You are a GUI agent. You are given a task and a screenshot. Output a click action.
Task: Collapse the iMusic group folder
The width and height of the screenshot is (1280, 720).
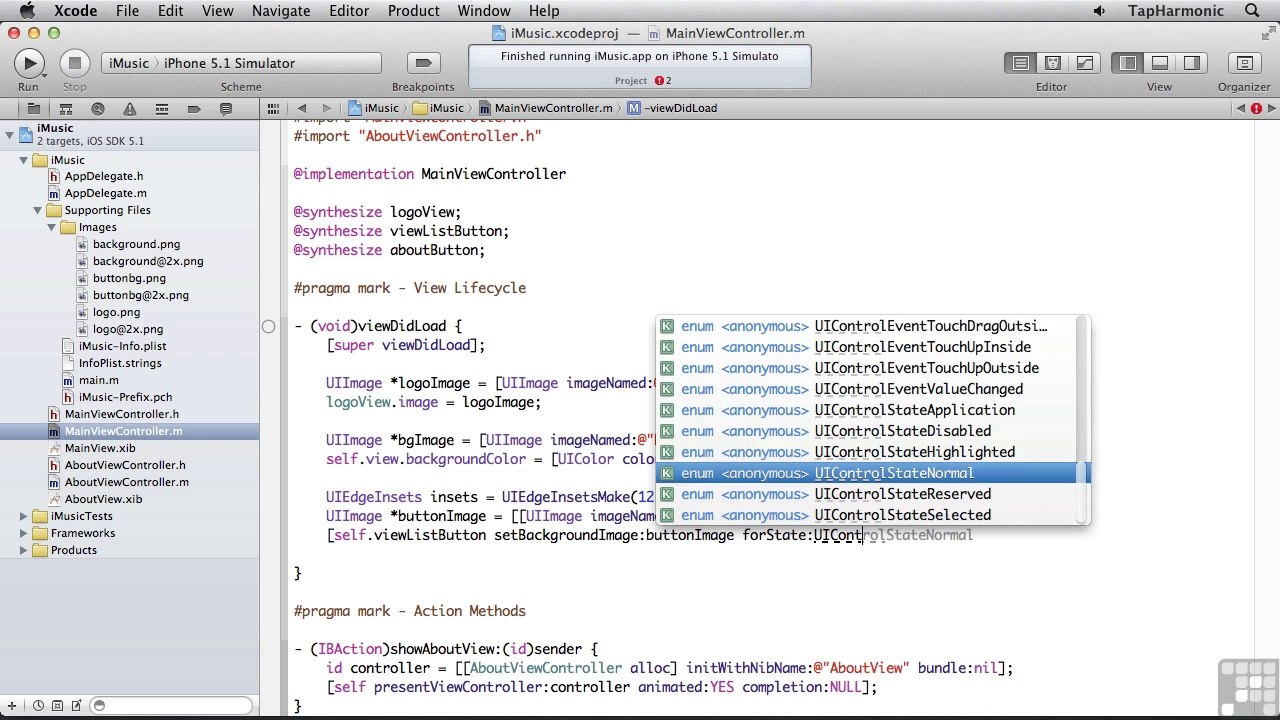click(x=24, y=160)
